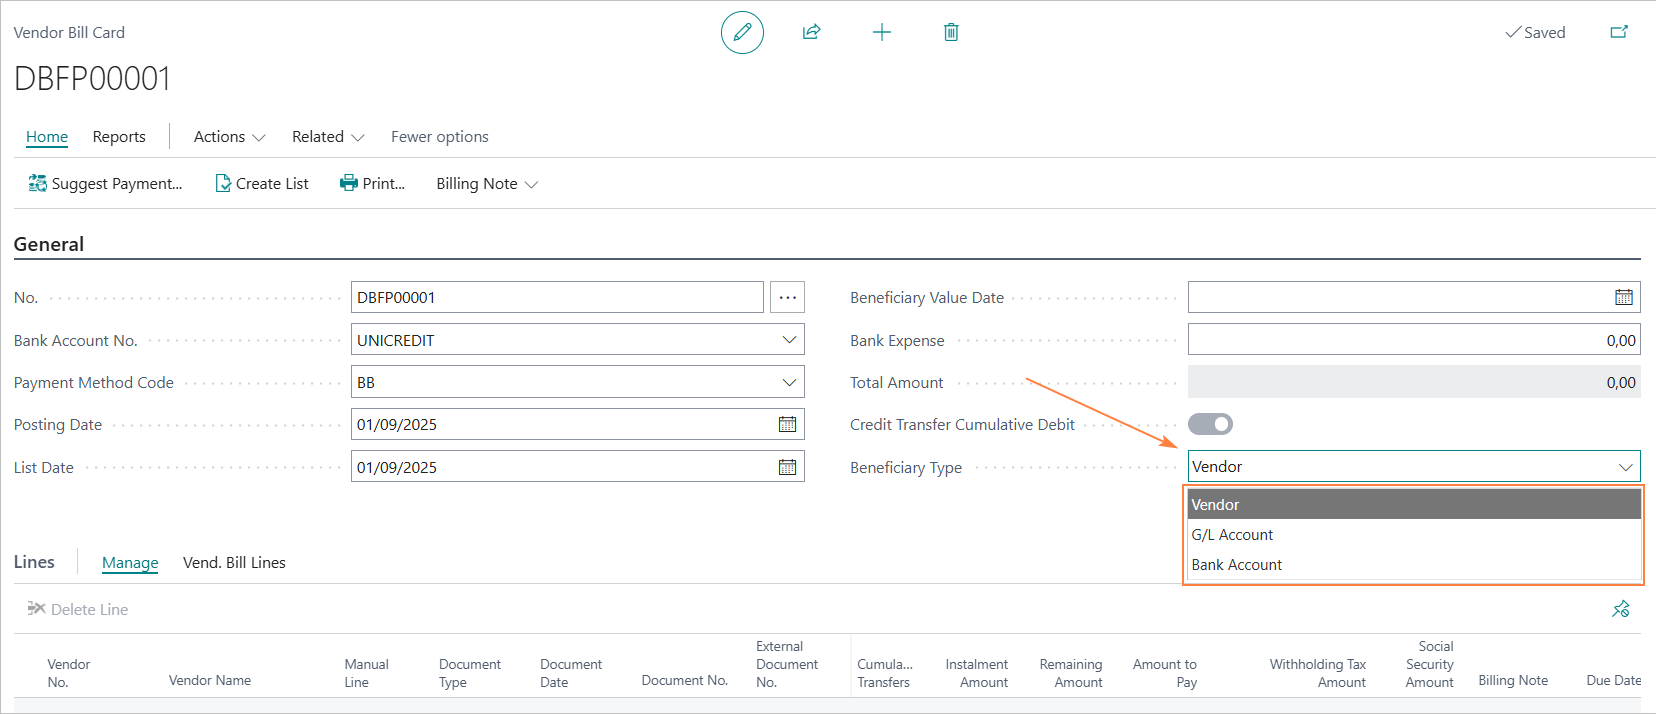The height and width of the screenshot is (714, 1656).
Task: Choose Bank Account beneficiary type option
Action: pos(1236,565)
